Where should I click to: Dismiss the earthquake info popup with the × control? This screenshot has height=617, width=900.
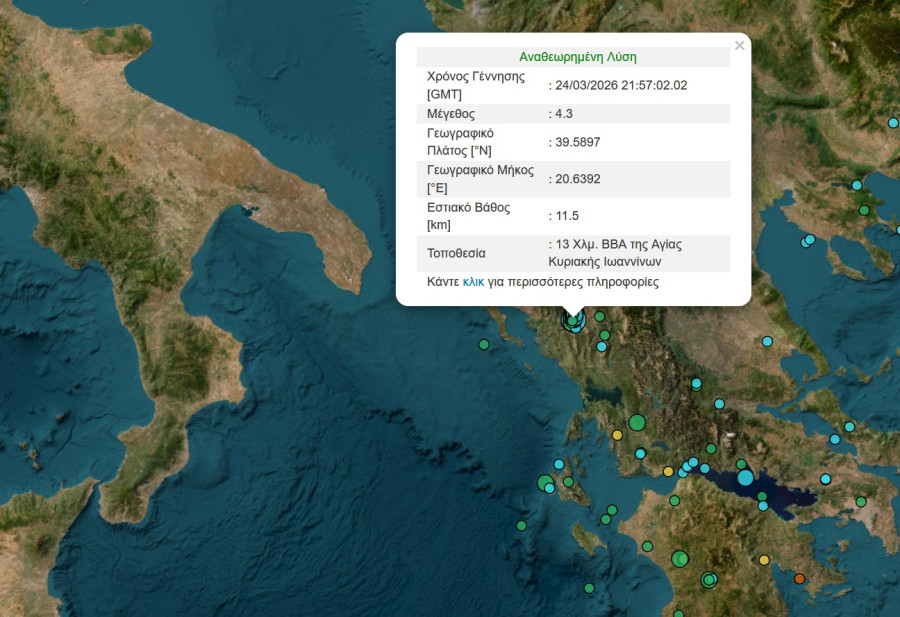tap(739, 45)
